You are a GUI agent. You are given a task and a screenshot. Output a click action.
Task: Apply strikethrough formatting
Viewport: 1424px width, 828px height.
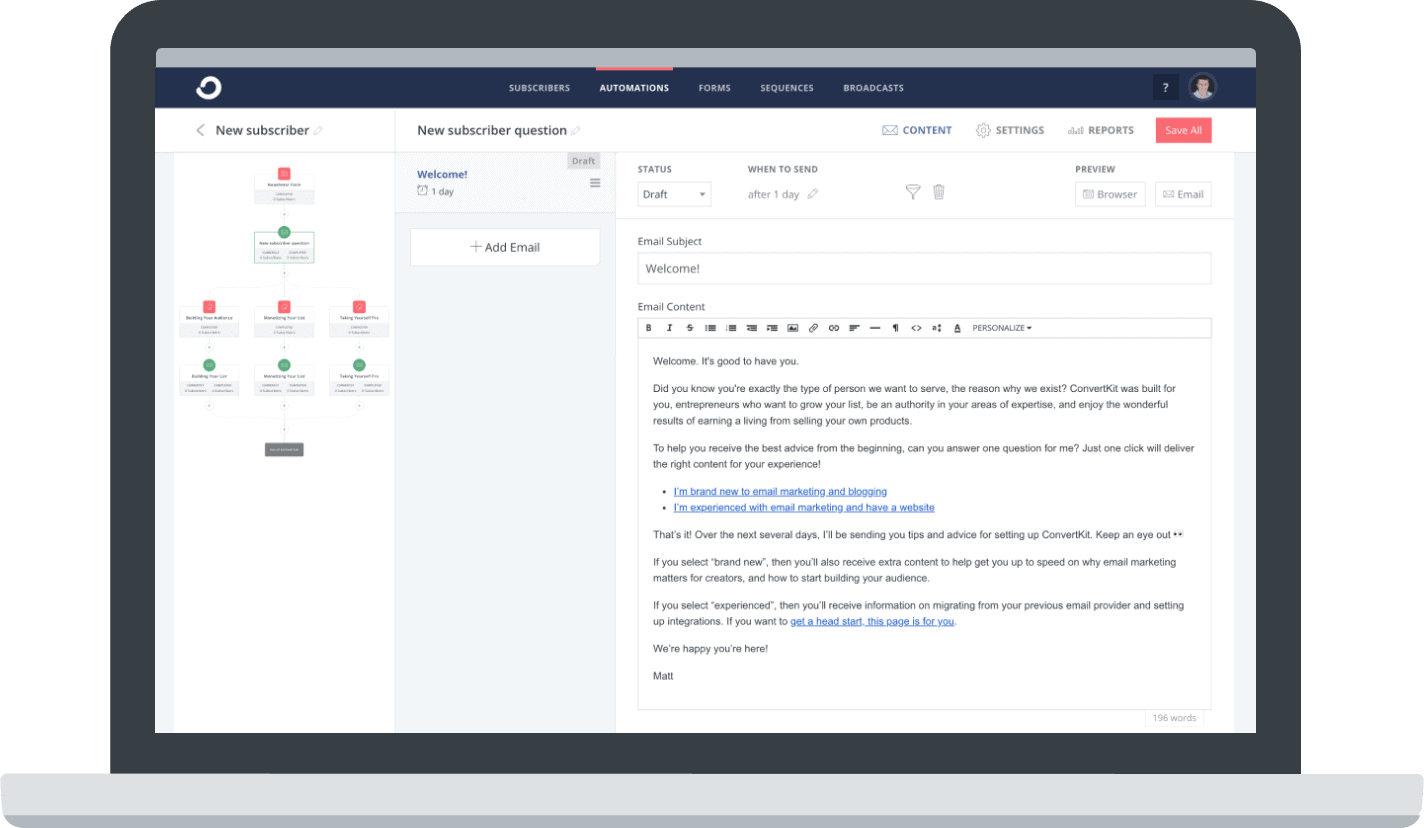coord(690,327)
